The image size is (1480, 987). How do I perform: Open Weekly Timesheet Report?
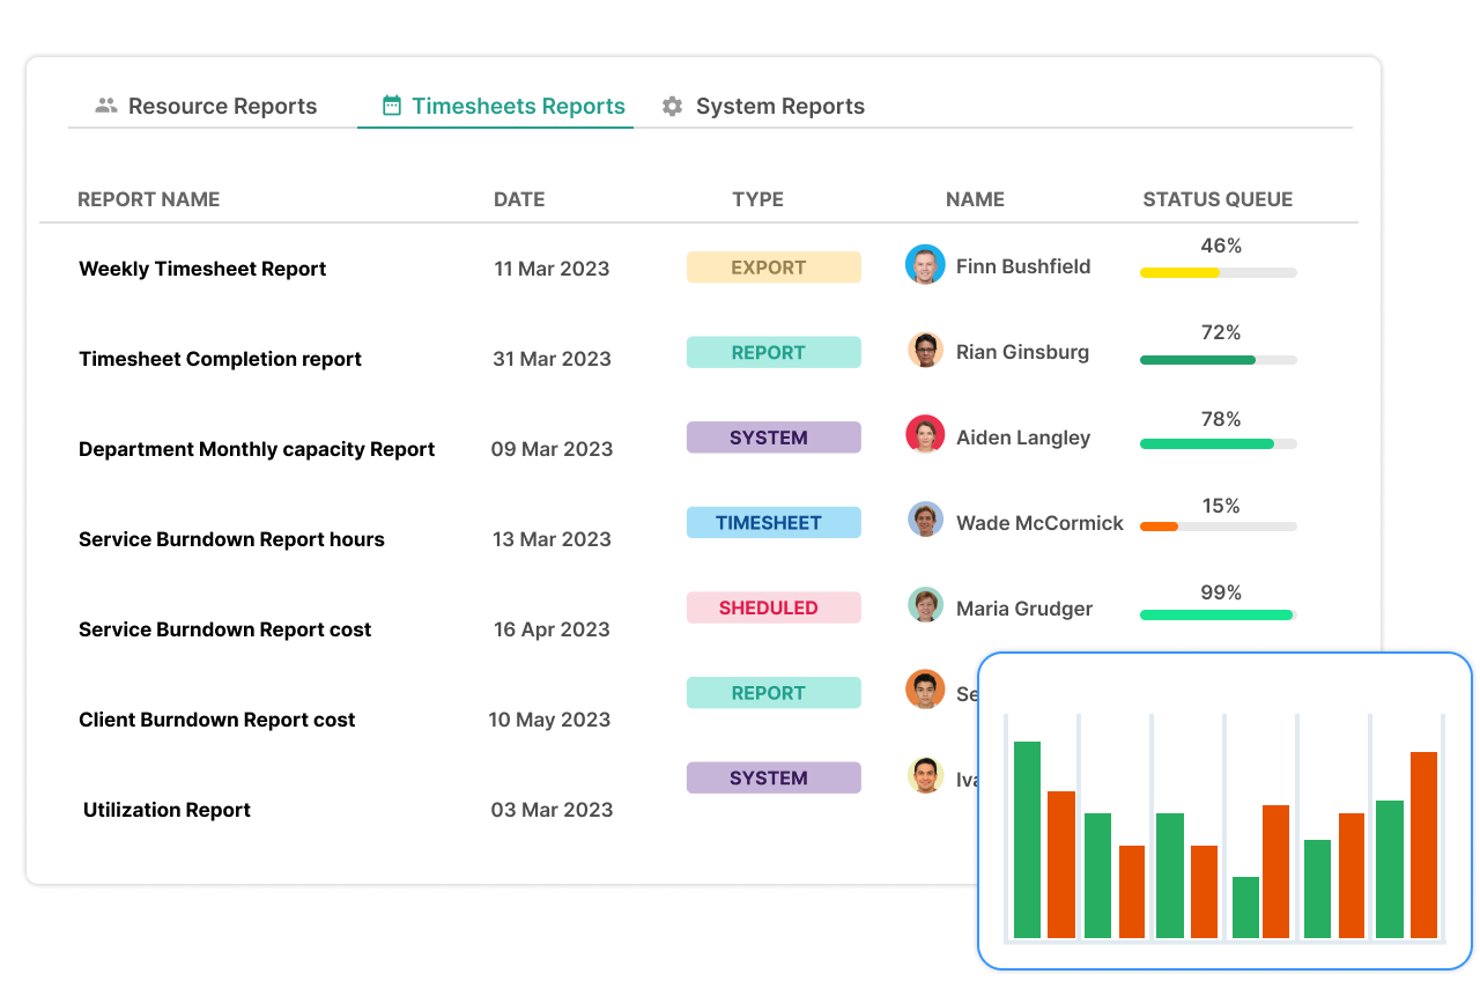tap(202, 269)
